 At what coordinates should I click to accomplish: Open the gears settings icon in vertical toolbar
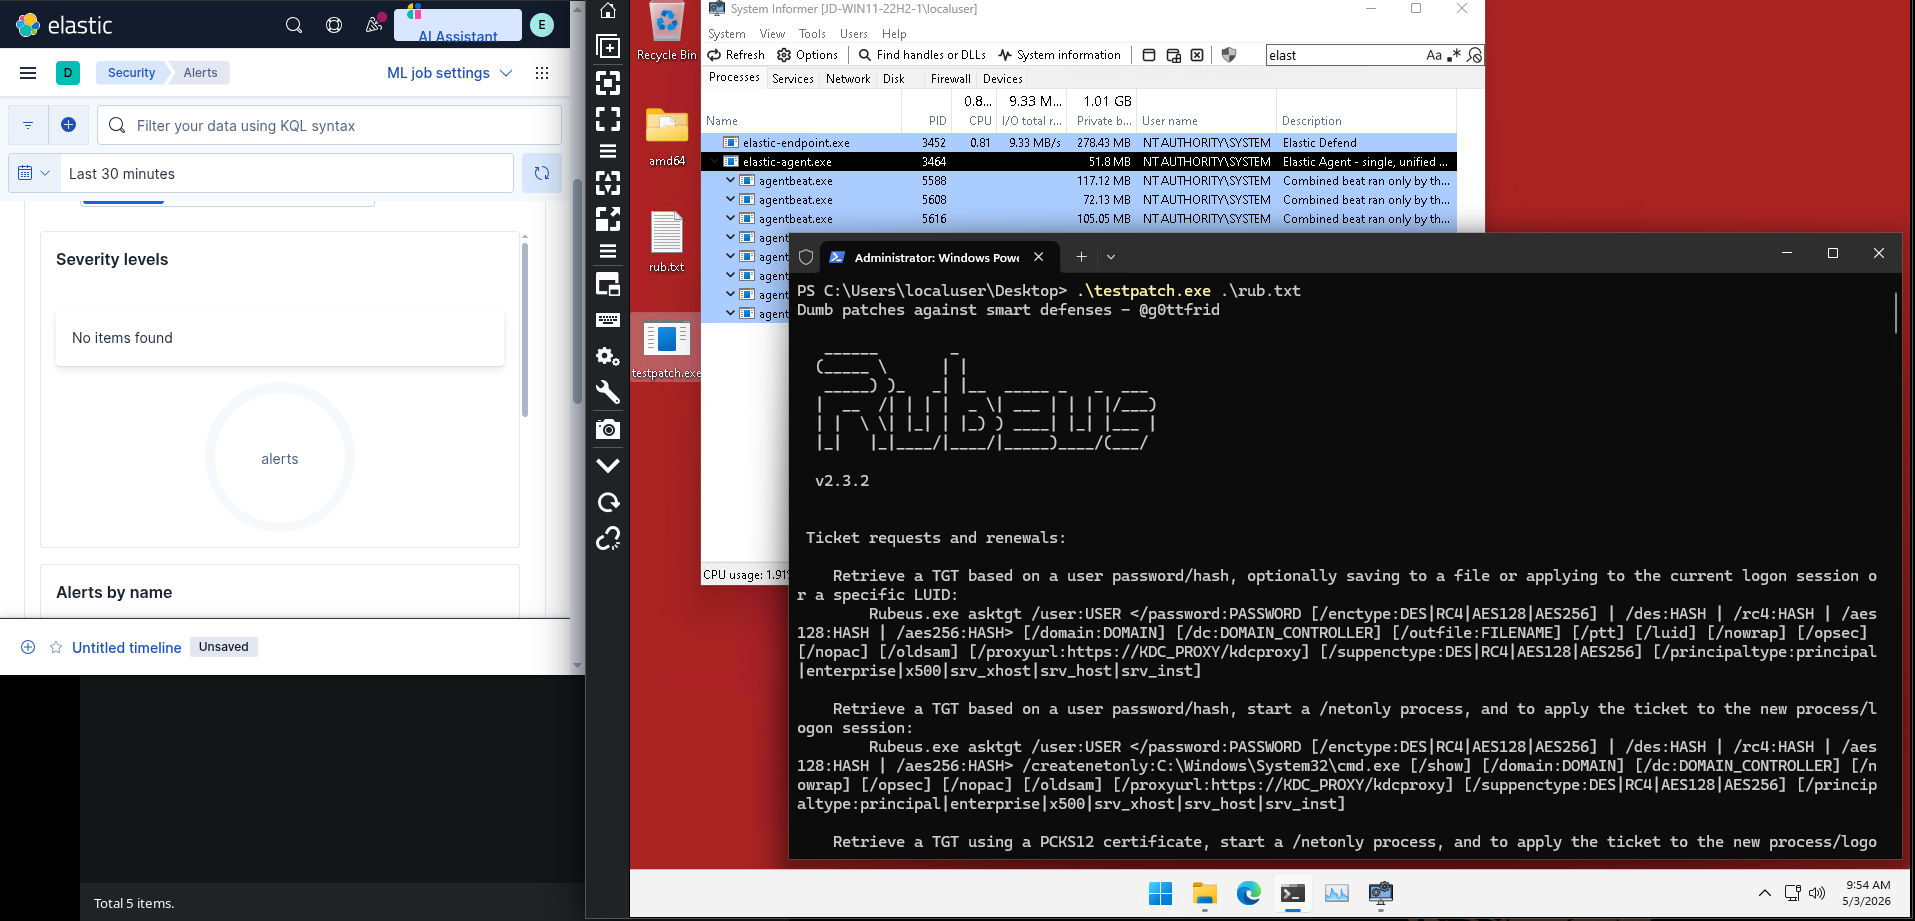click(608, 356)
